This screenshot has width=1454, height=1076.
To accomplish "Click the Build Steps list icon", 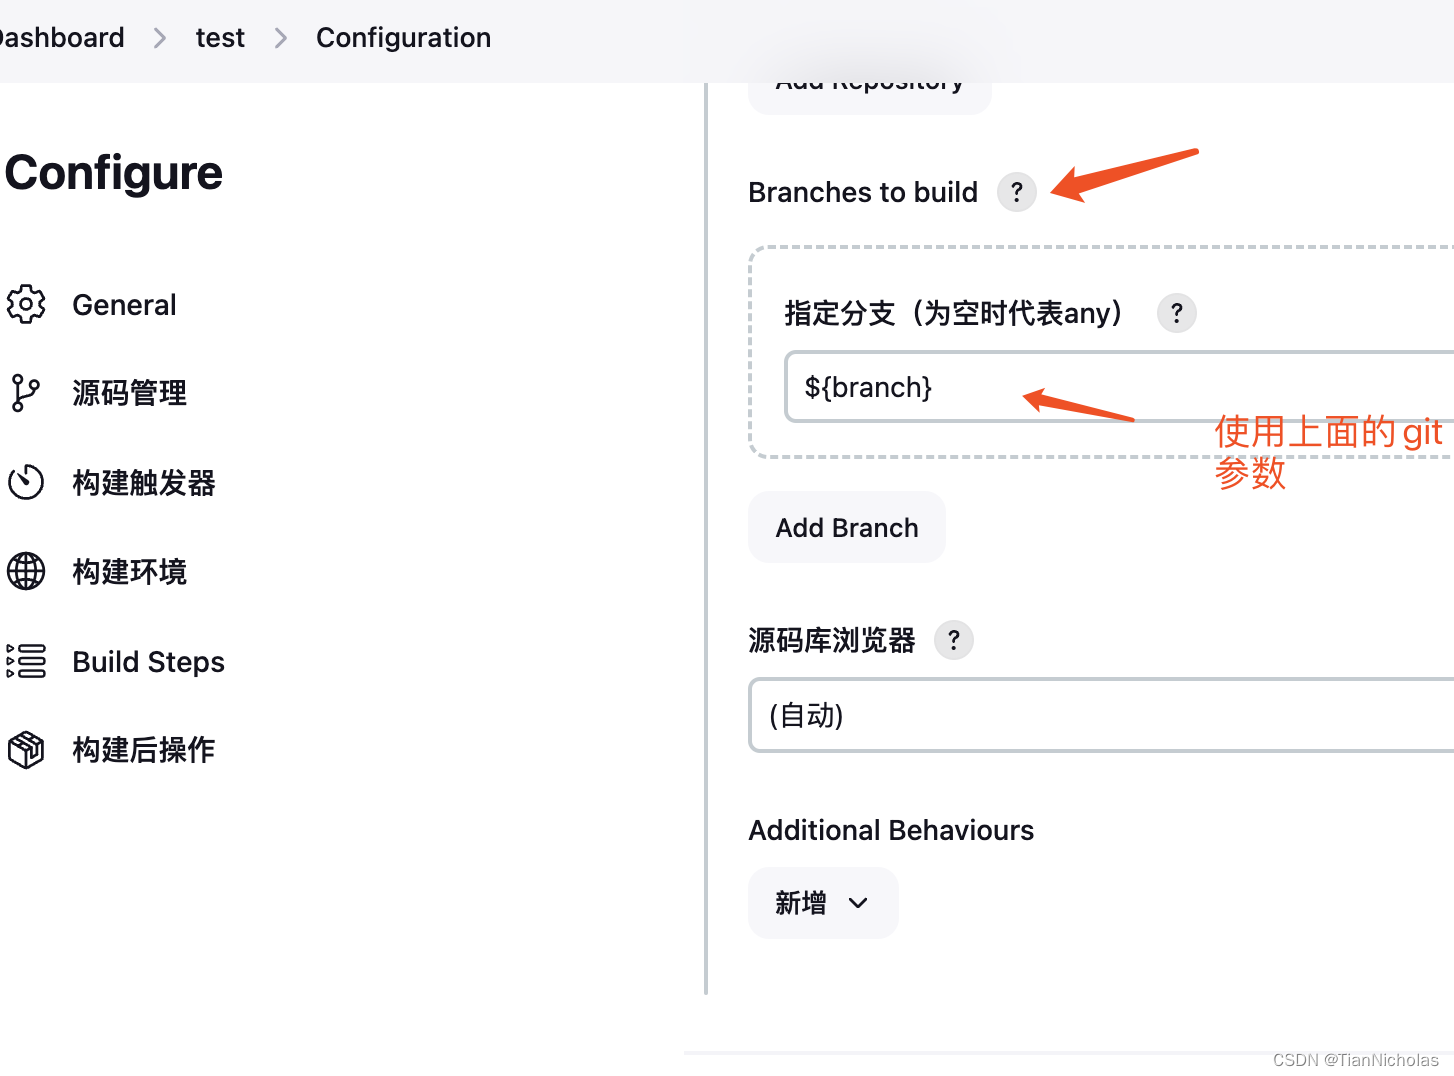I will point(26,661).
